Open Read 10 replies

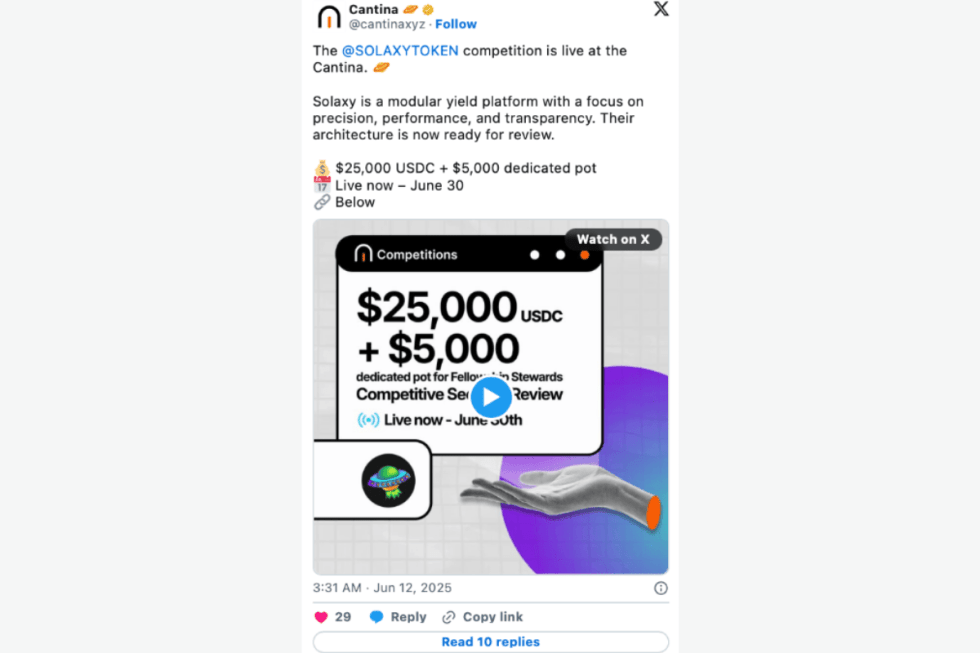491,642
